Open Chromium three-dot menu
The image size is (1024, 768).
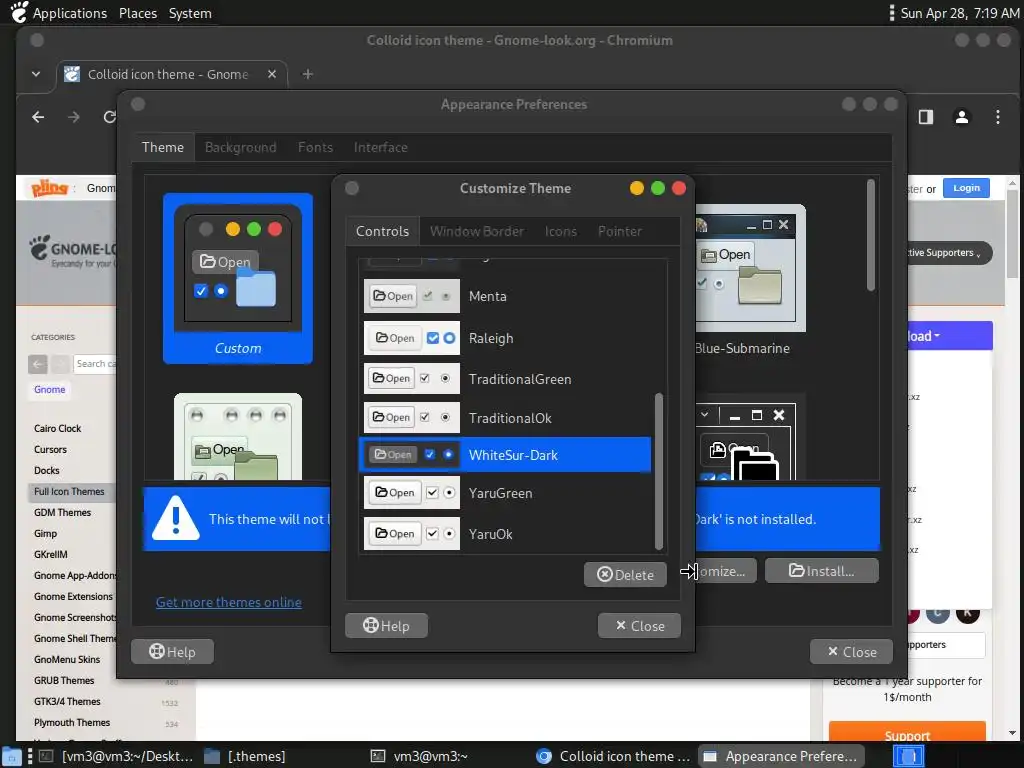point(998,117)
